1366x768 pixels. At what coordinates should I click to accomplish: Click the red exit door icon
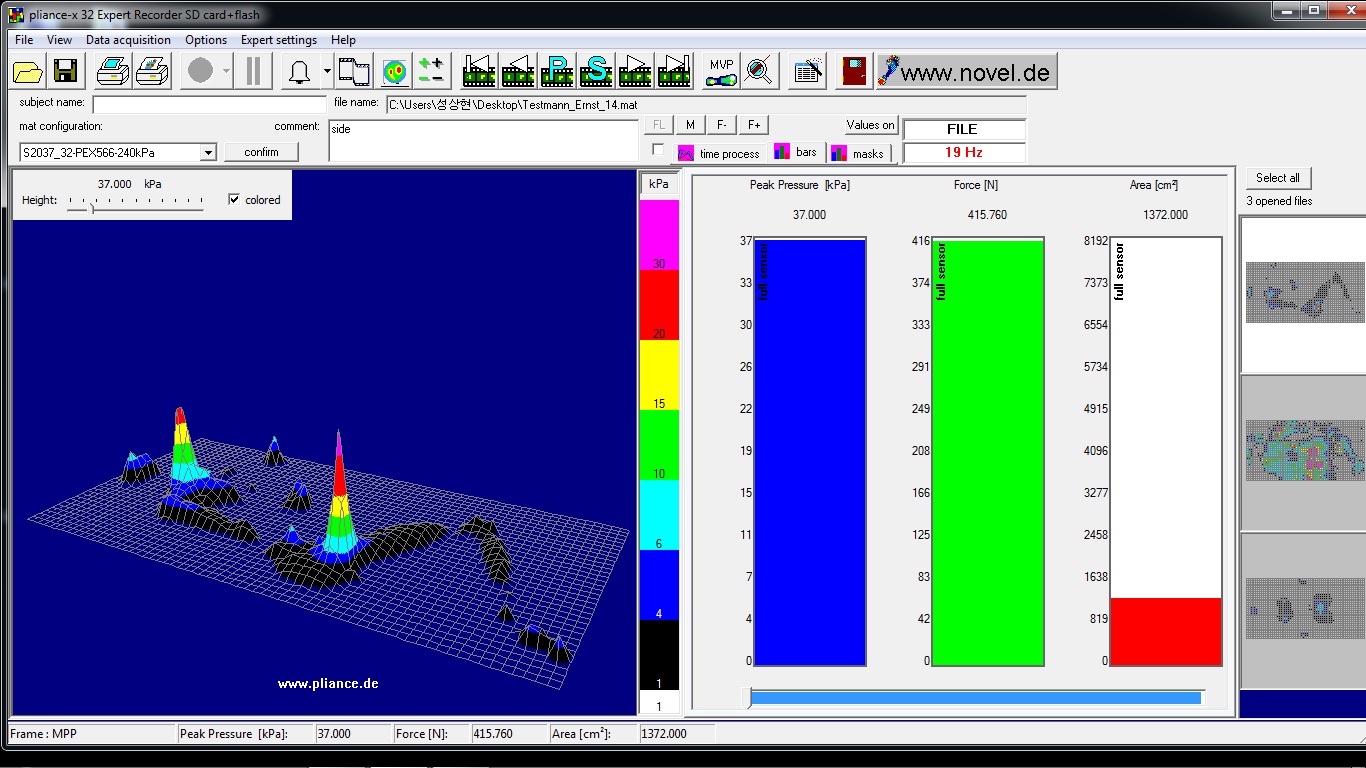point(855,71)
